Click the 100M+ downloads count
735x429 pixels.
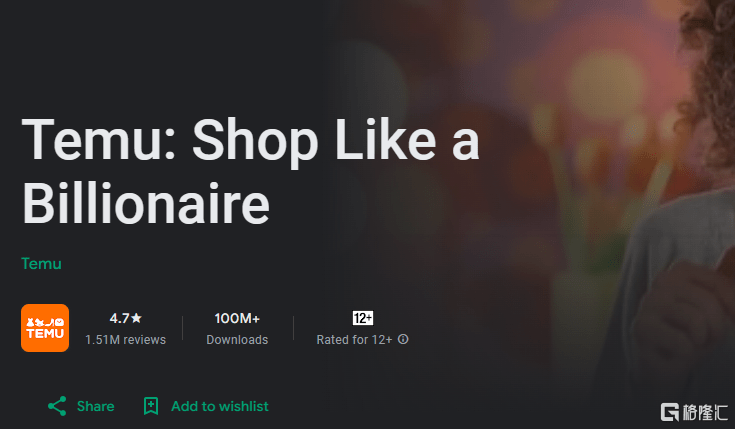[x=237, y=318]
